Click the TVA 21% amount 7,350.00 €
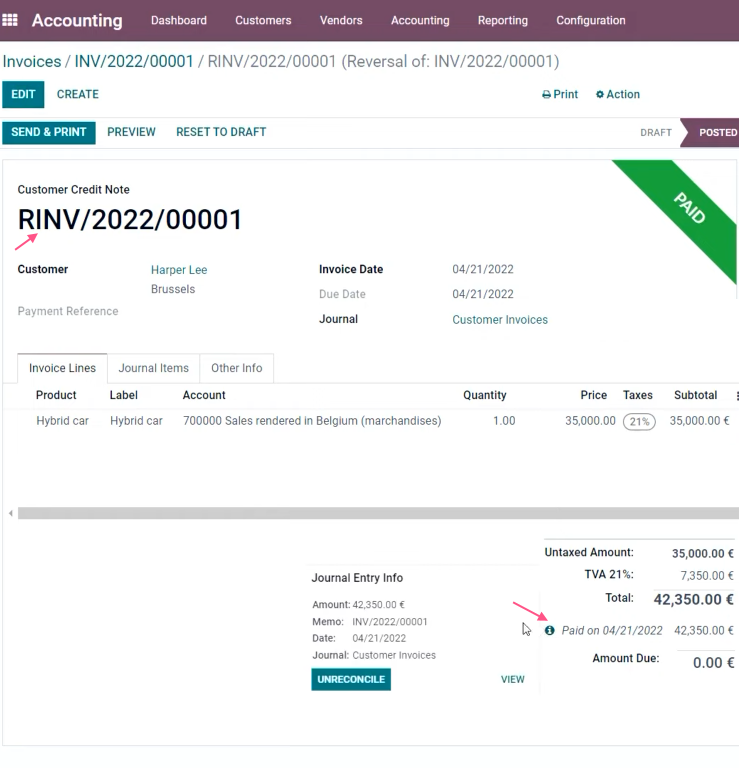 click(707, 576)
